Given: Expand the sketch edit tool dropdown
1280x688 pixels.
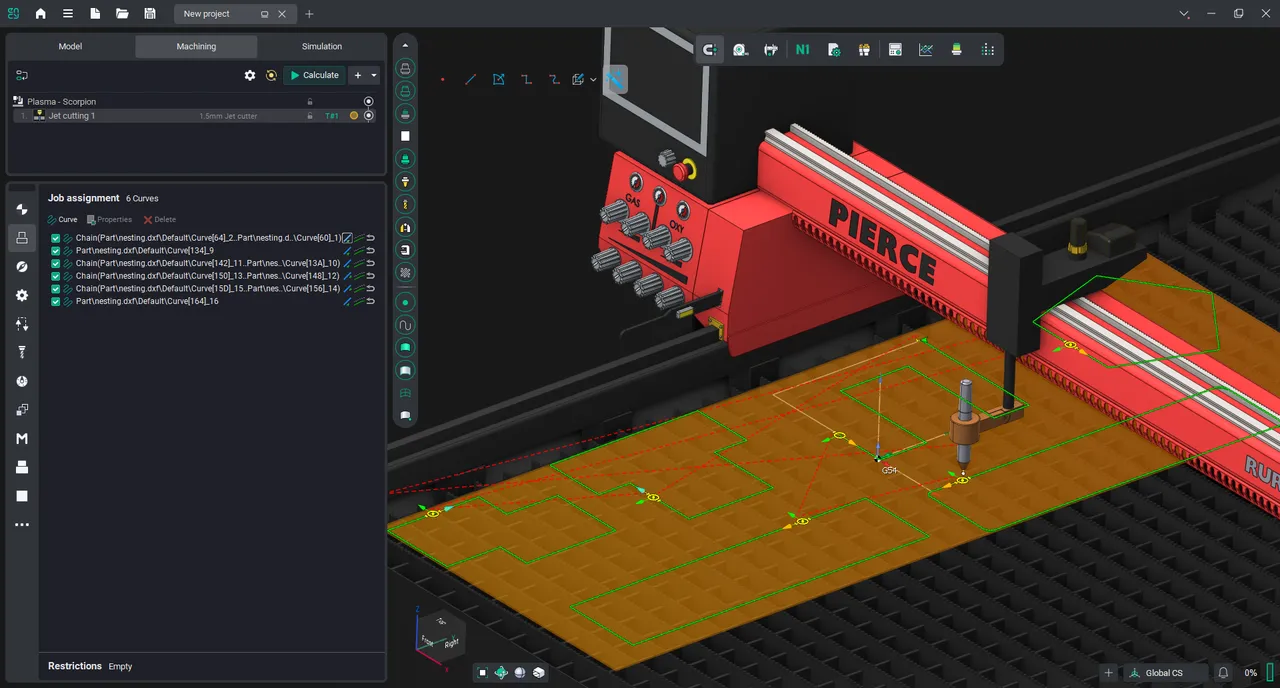Looking at the screenshot, I should (x=593, y=79).
